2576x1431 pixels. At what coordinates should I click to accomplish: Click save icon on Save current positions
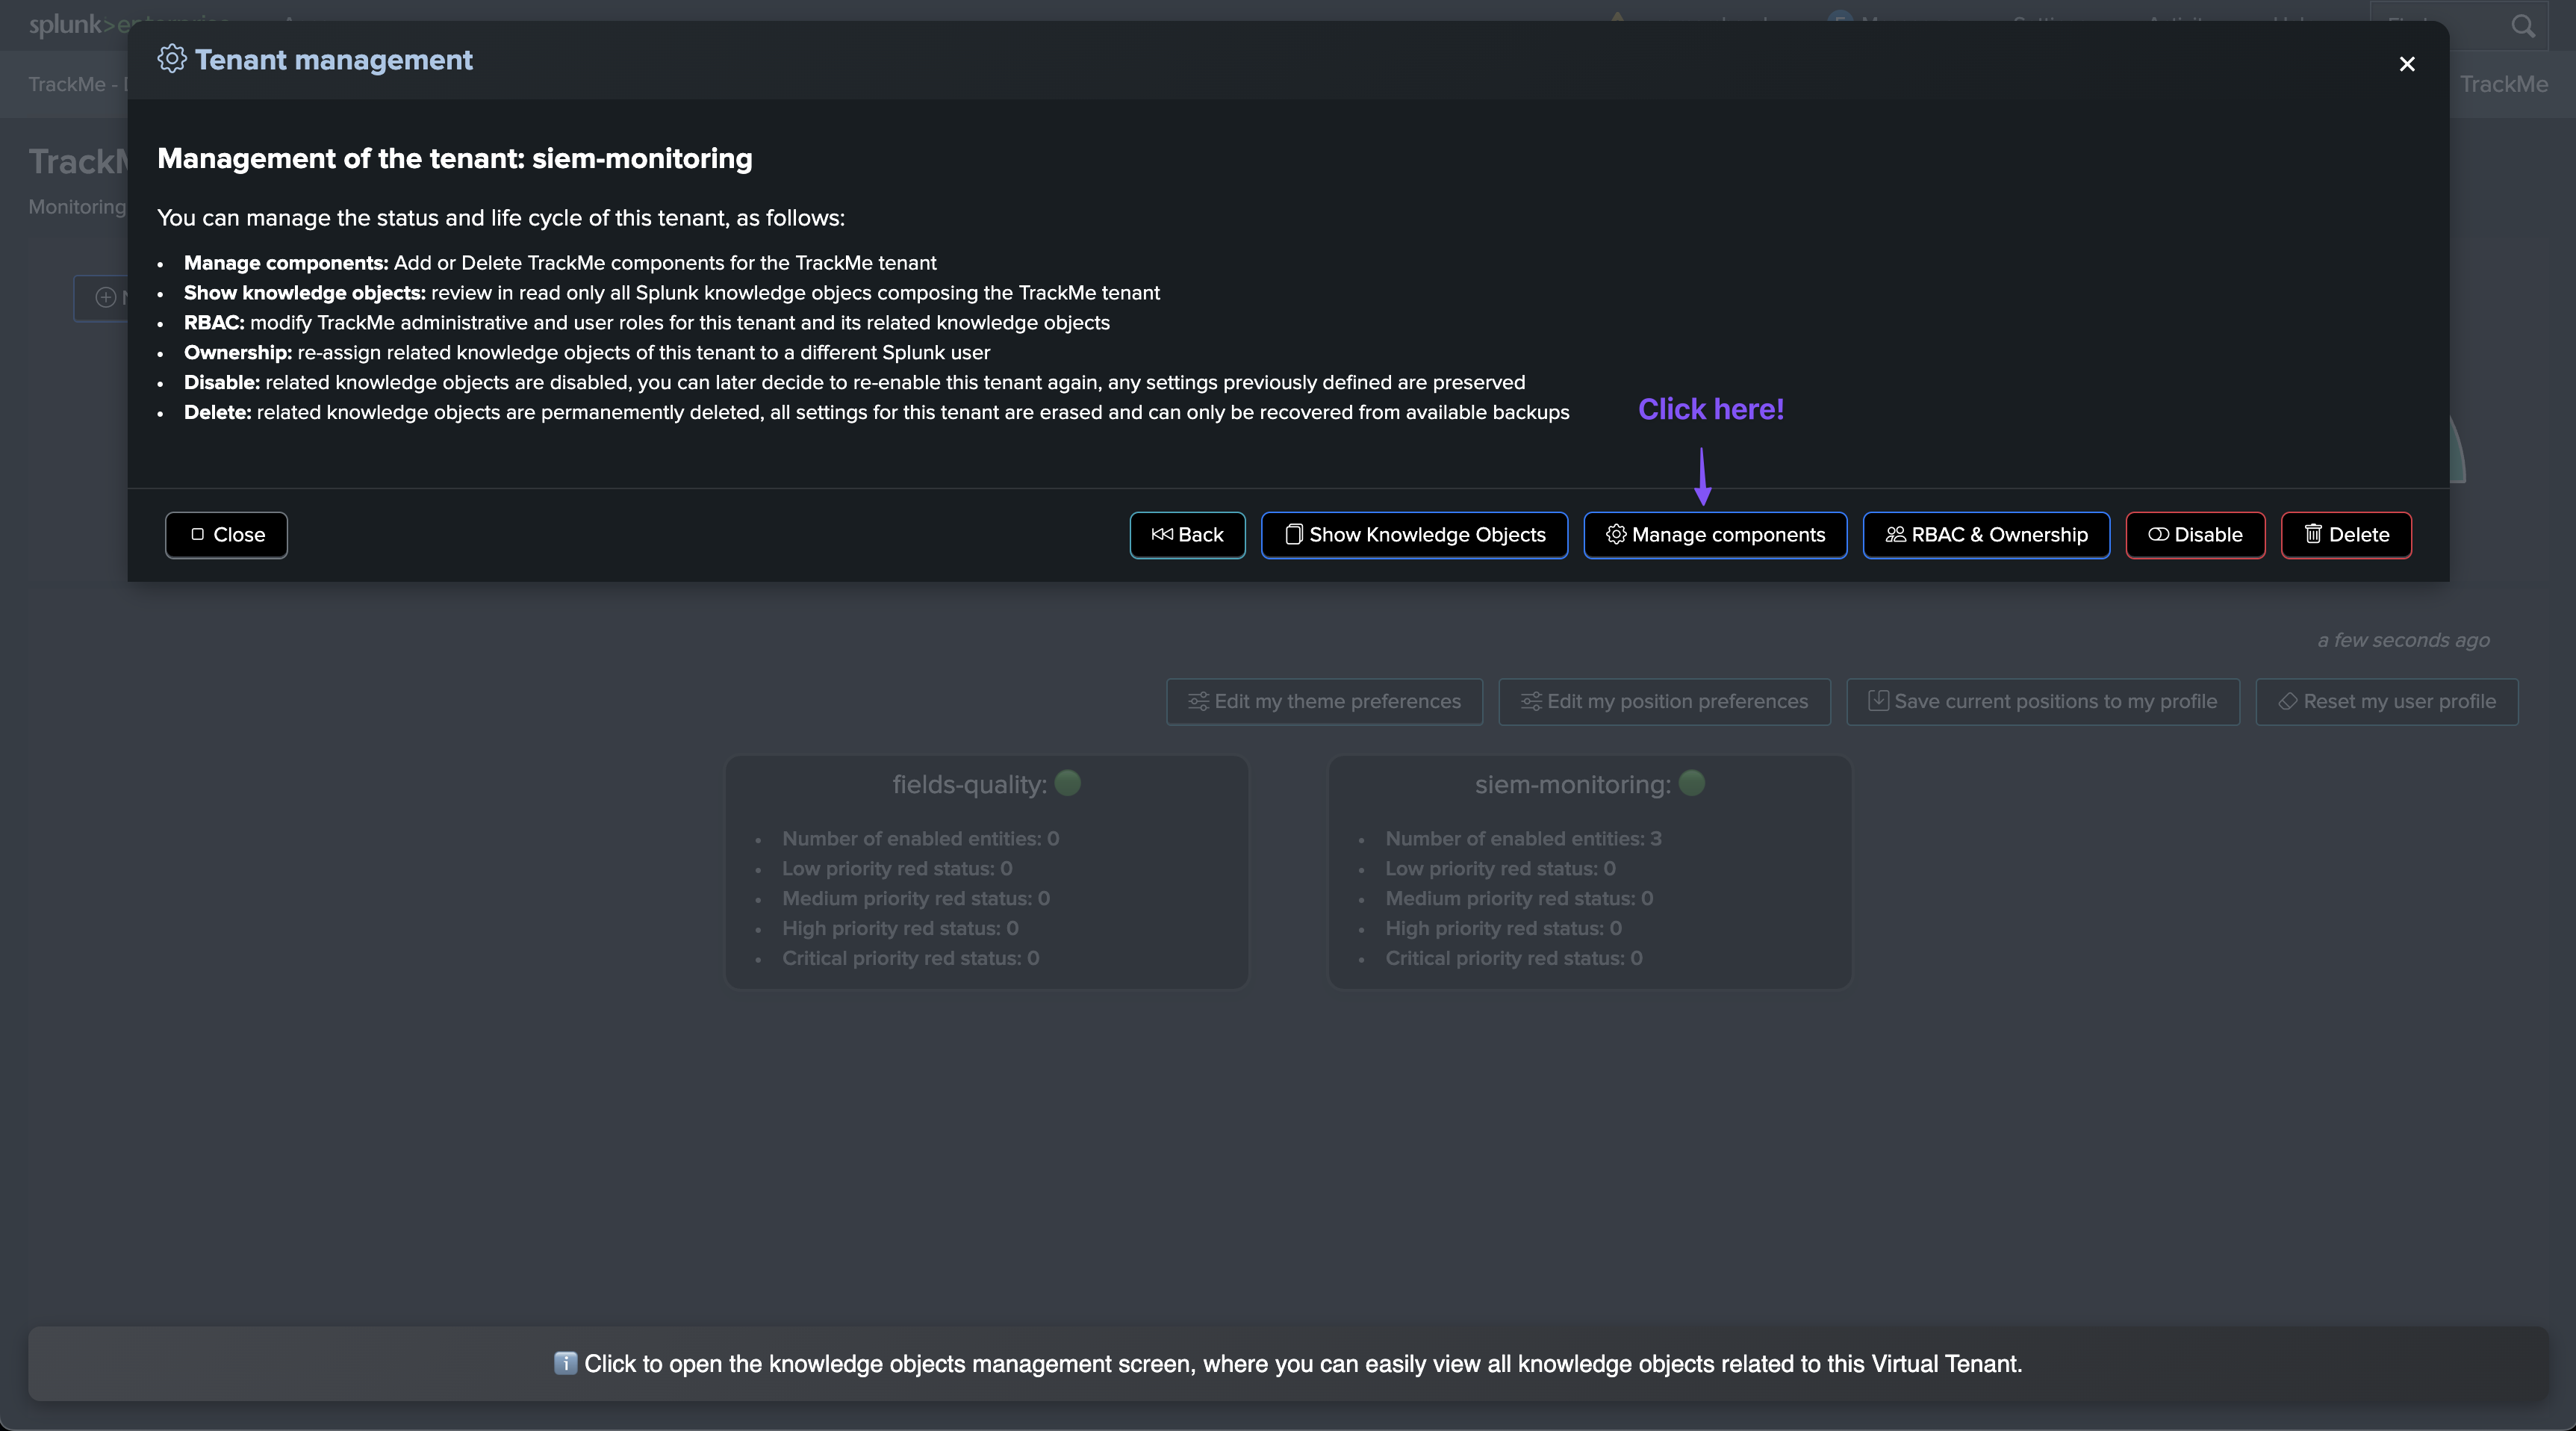[1878, 701]
